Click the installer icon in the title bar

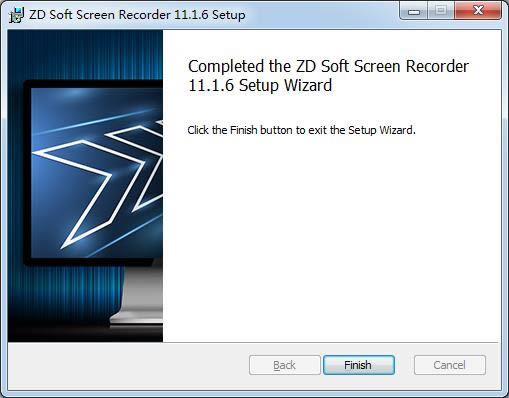pyautogui.click(x=17, y=15)
